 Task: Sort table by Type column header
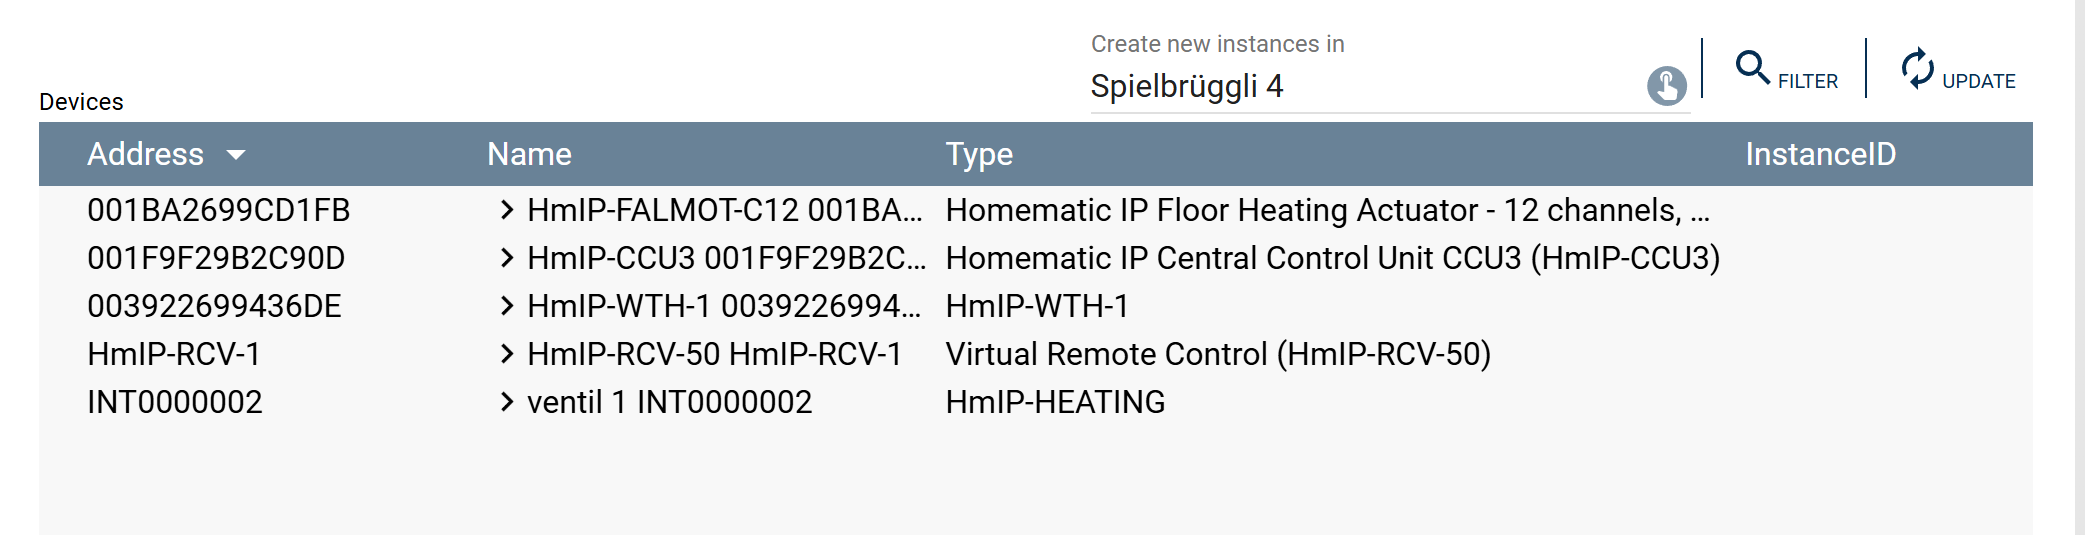[x=979, y=155]
